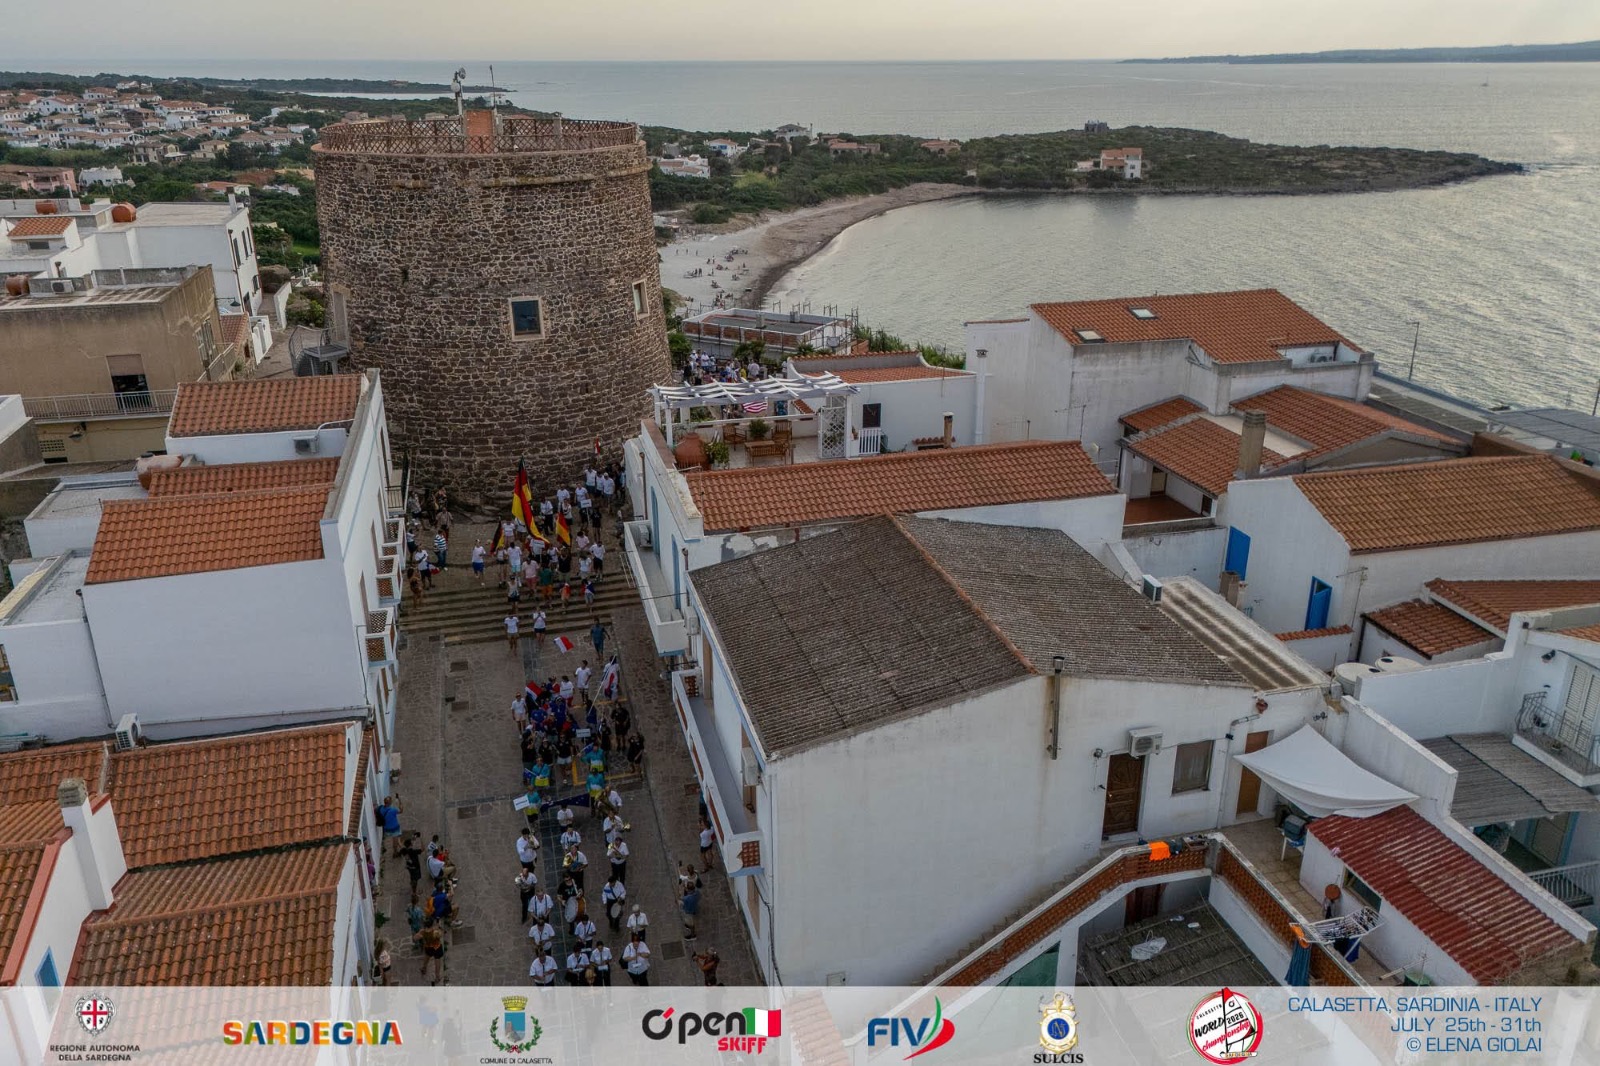Select the colorful SARDEGNA logo
1600x1066 pixels.
click(312, 1033)
